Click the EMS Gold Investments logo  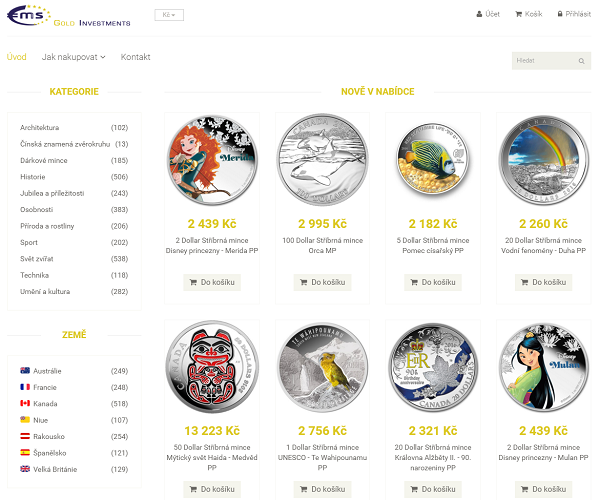[69, 16]
